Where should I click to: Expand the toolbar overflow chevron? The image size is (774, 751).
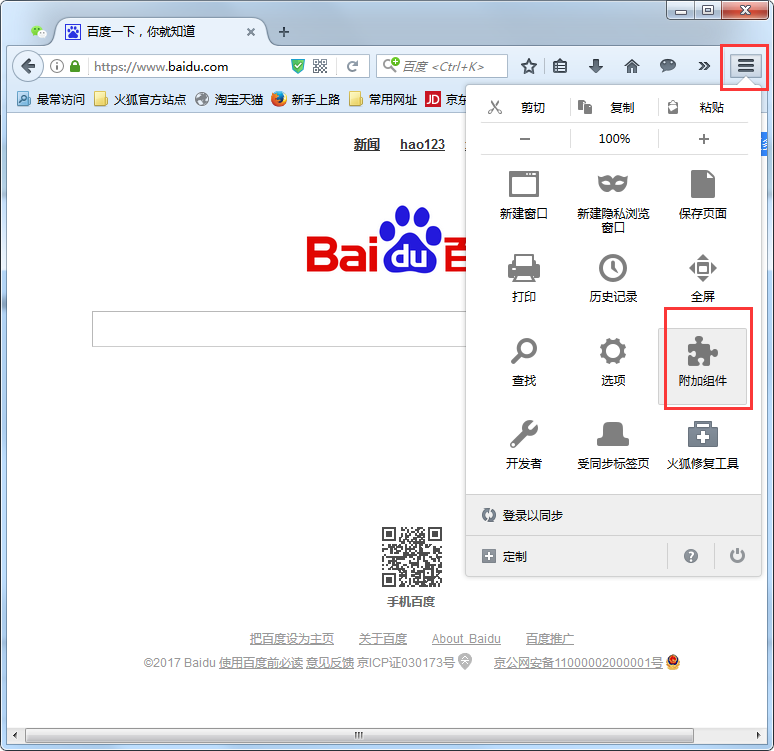(704, 66)
